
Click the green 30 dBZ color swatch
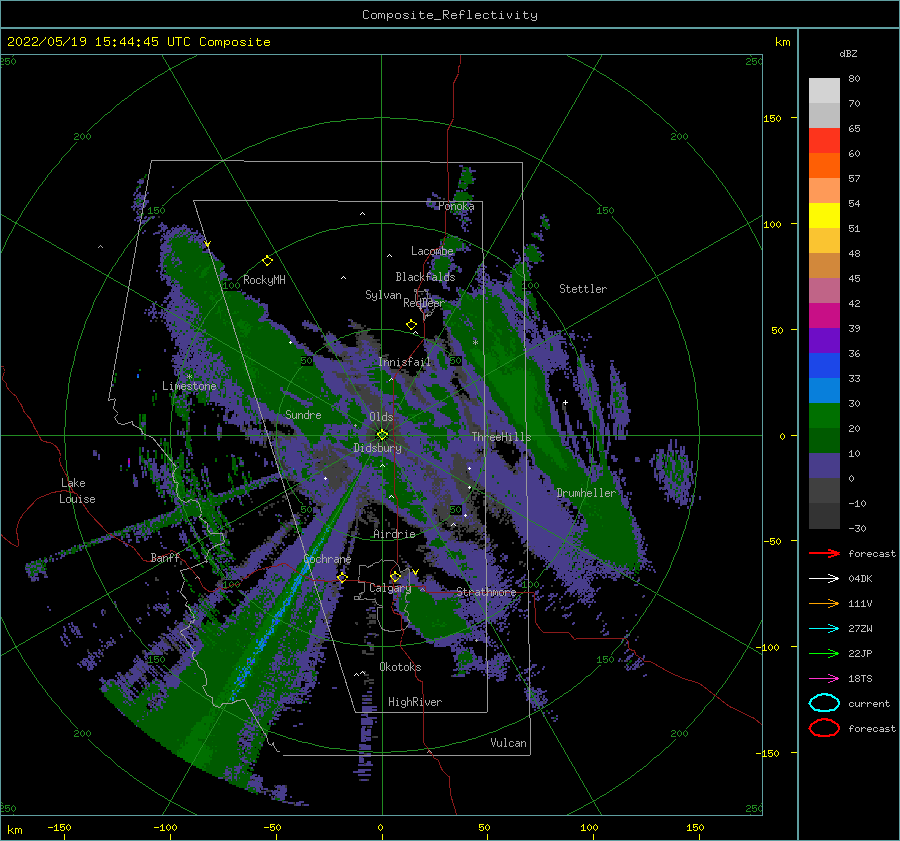tap(824, 415)
